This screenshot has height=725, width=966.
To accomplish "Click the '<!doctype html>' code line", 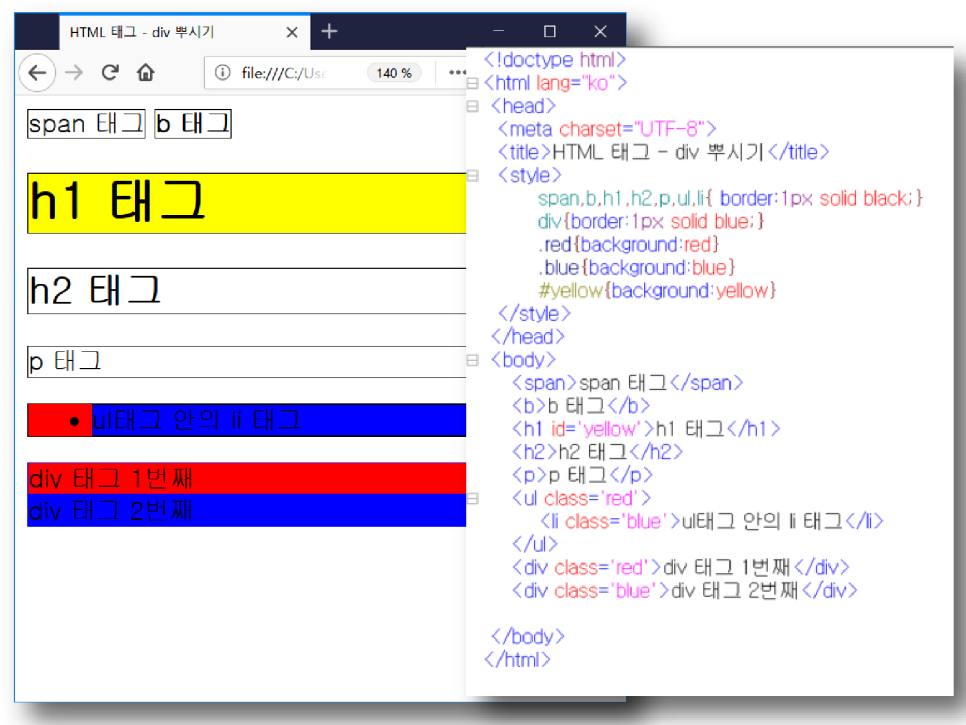I will point(554,60).
